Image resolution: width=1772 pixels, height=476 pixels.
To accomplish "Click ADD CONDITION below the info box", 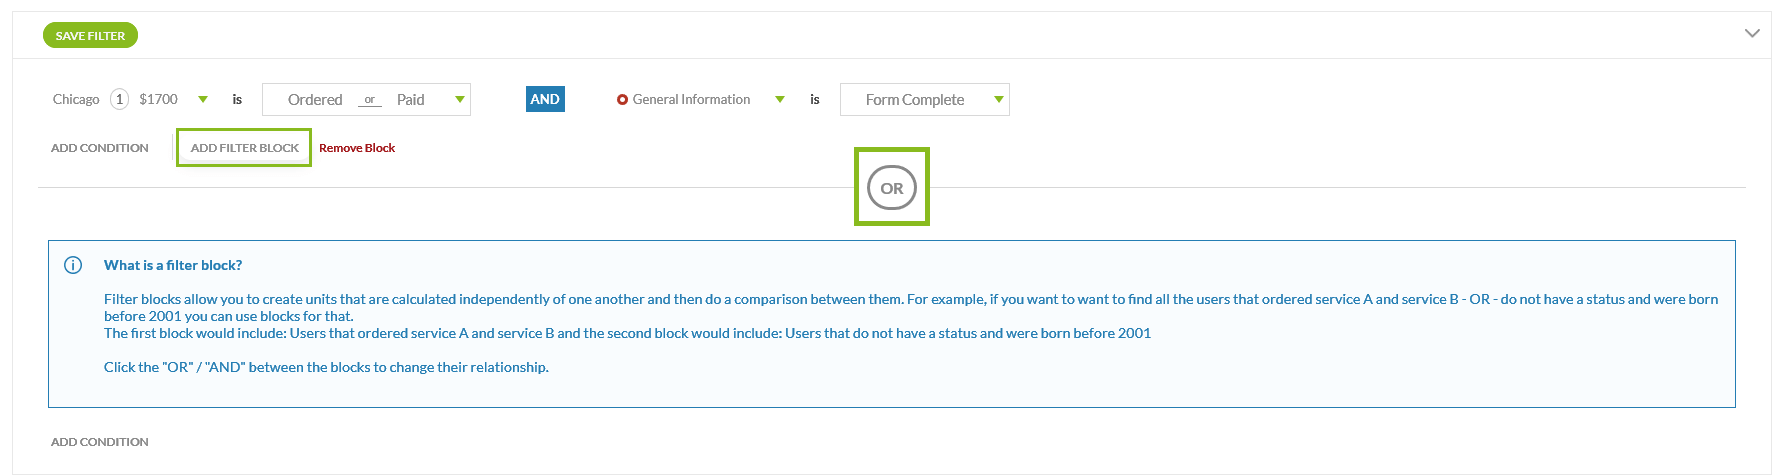I will tap(100, 442).
